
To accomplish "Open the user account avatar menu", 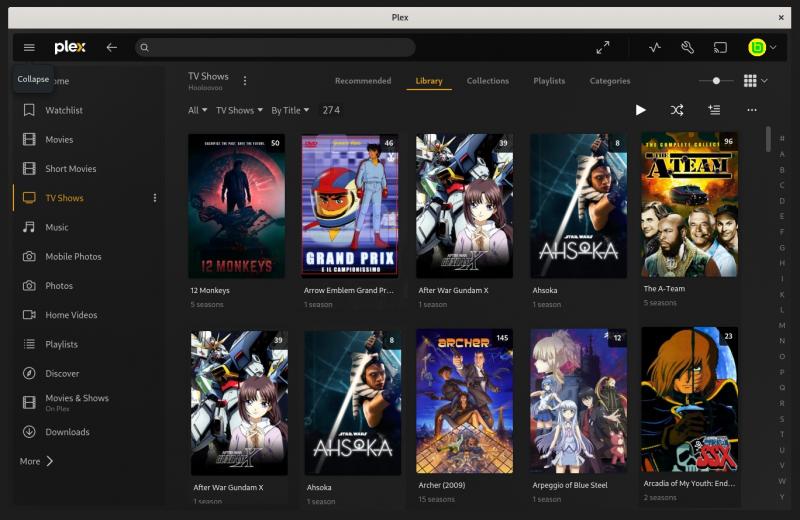I will click(762, 47).
